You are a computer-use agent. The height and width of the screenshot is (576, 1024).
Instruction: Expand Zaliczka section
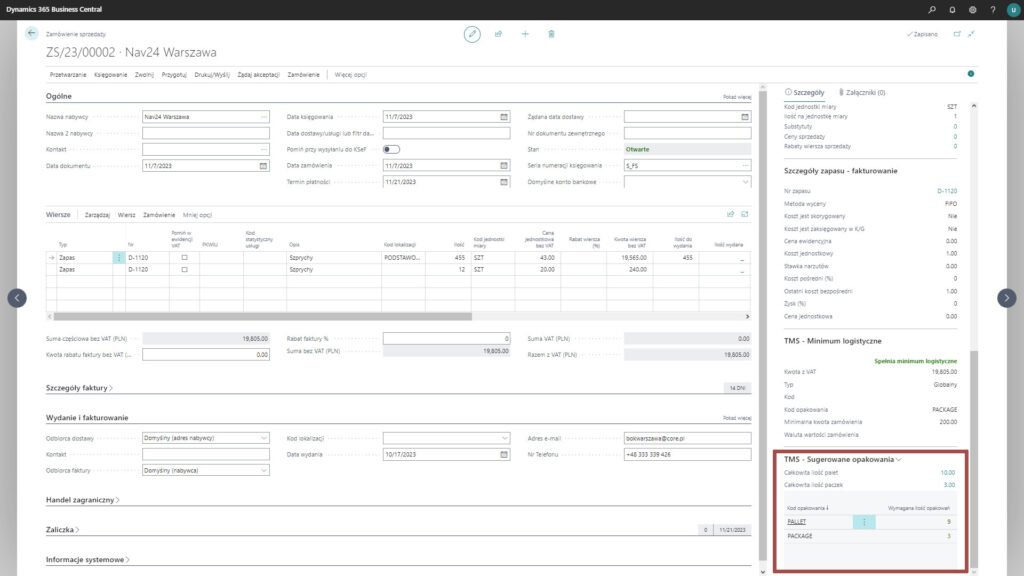point(62,530)
